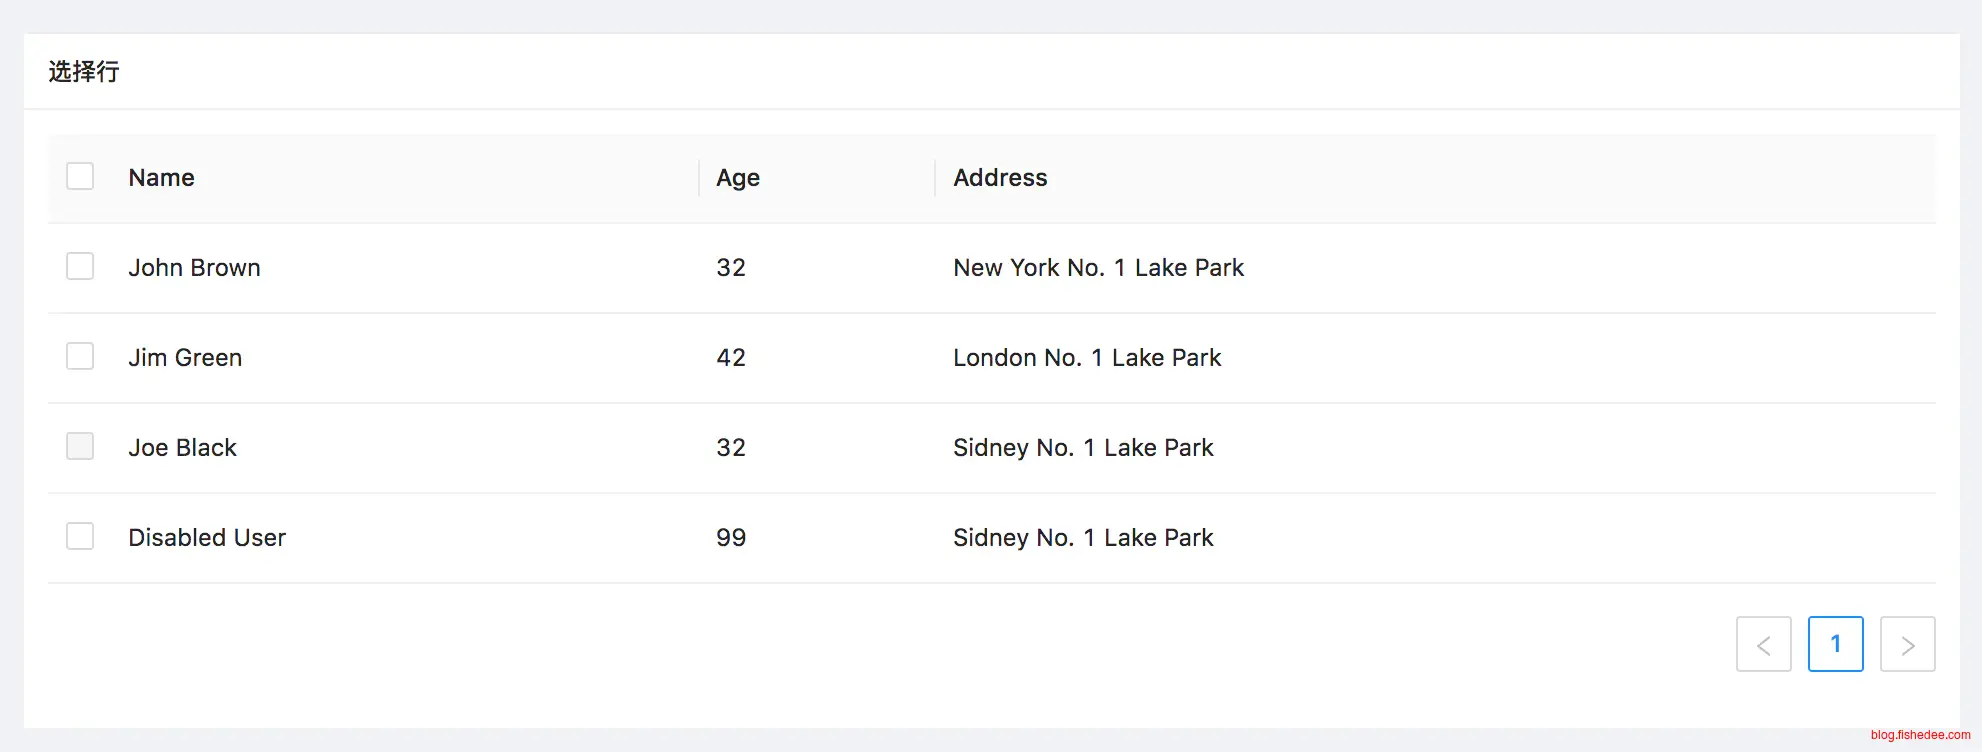Click the next page arrow icon

pos(1907,645)
